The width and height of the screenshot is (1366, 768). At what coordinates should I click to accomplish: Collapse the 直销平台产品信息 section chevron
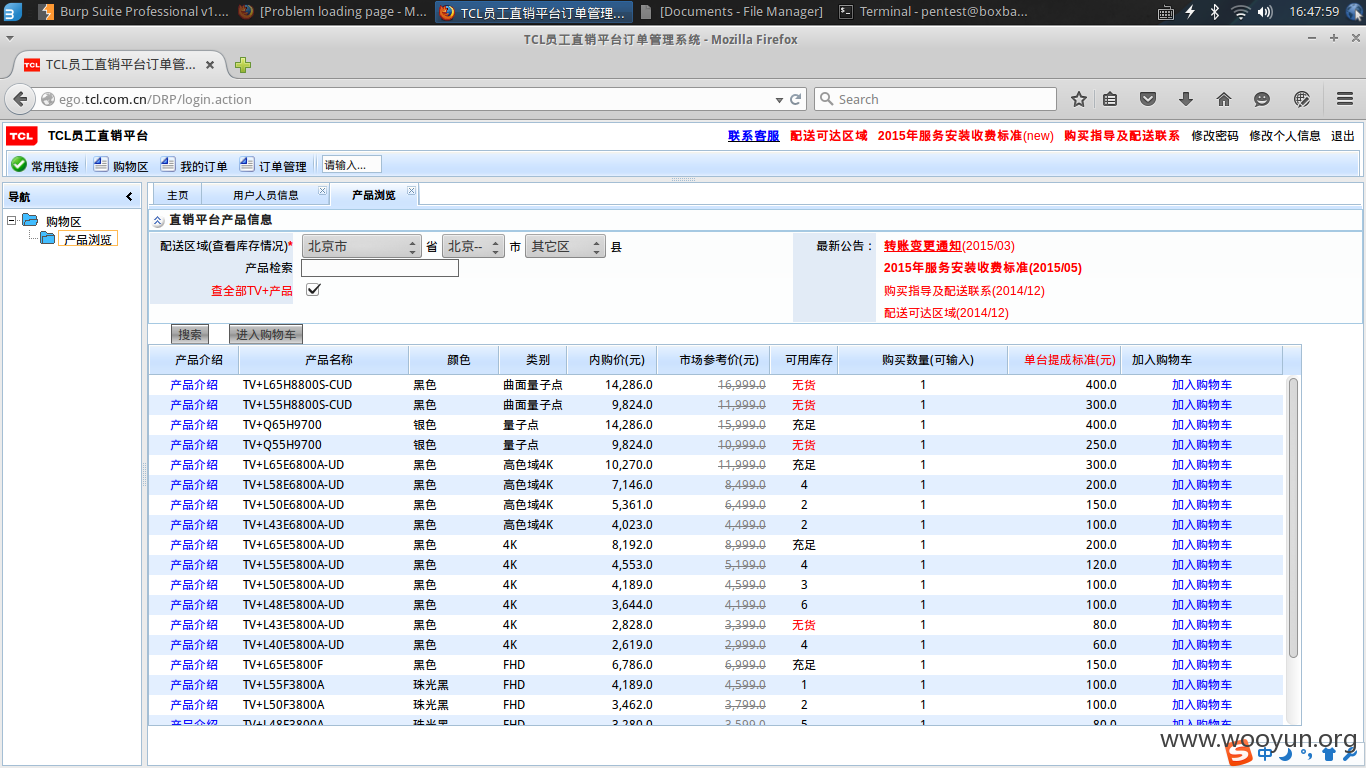point(158,220)
